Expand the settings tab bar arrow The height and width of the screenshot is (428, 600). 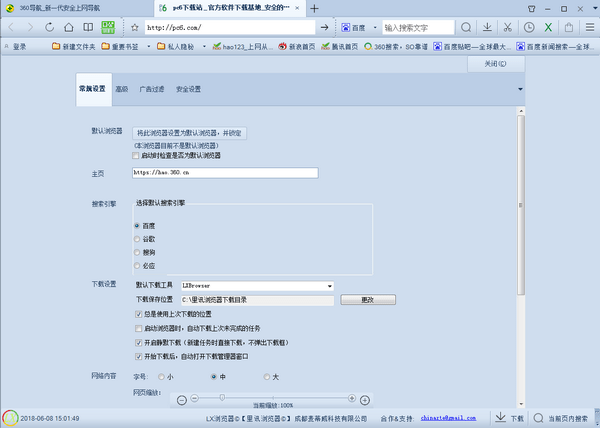[520, 89]
